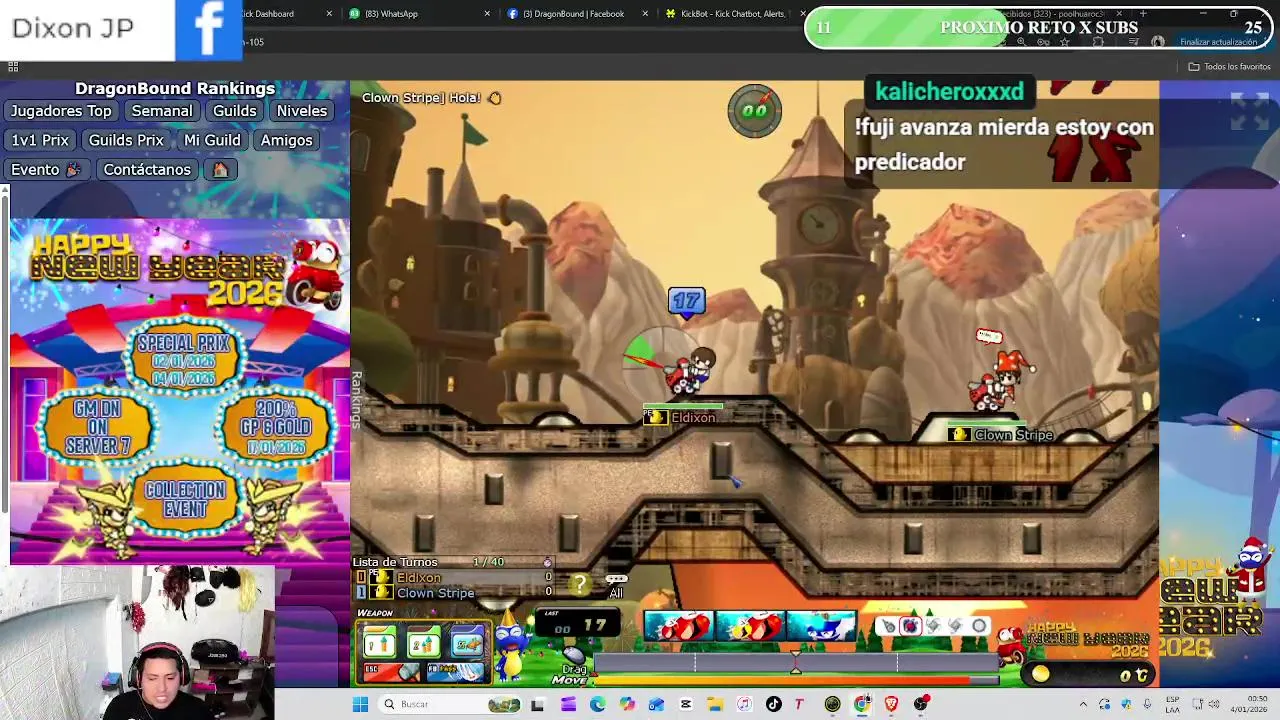Select the last round shot-mode icon
This screenshot has height=720, width=1280.
point(979,626)
